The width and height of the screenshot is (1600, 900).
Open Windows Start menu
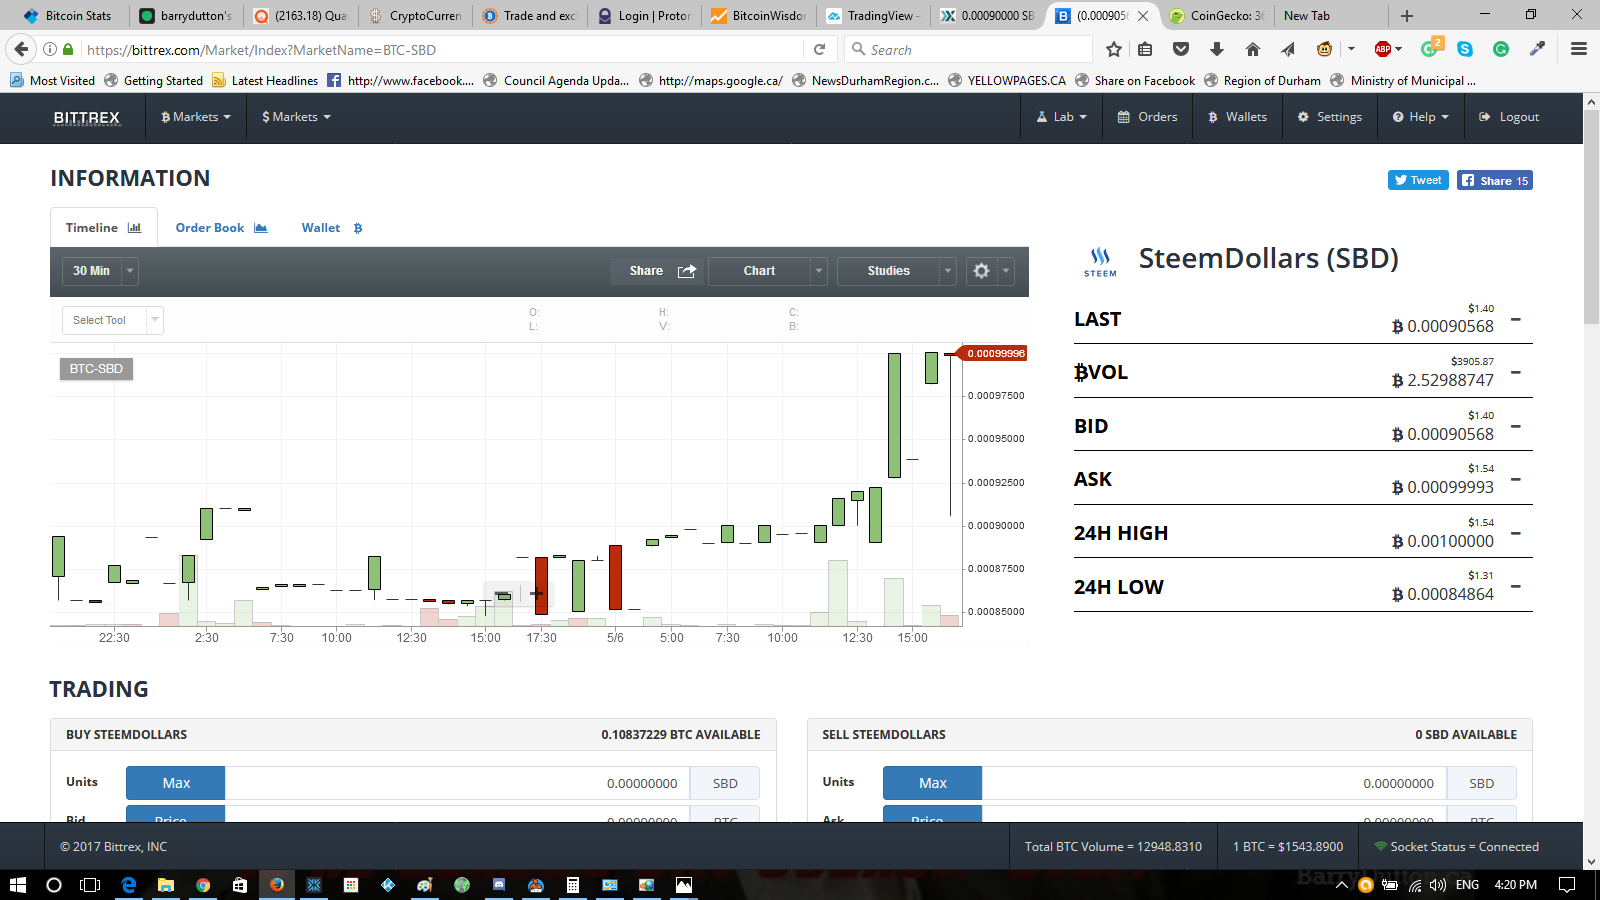[17, 885]
